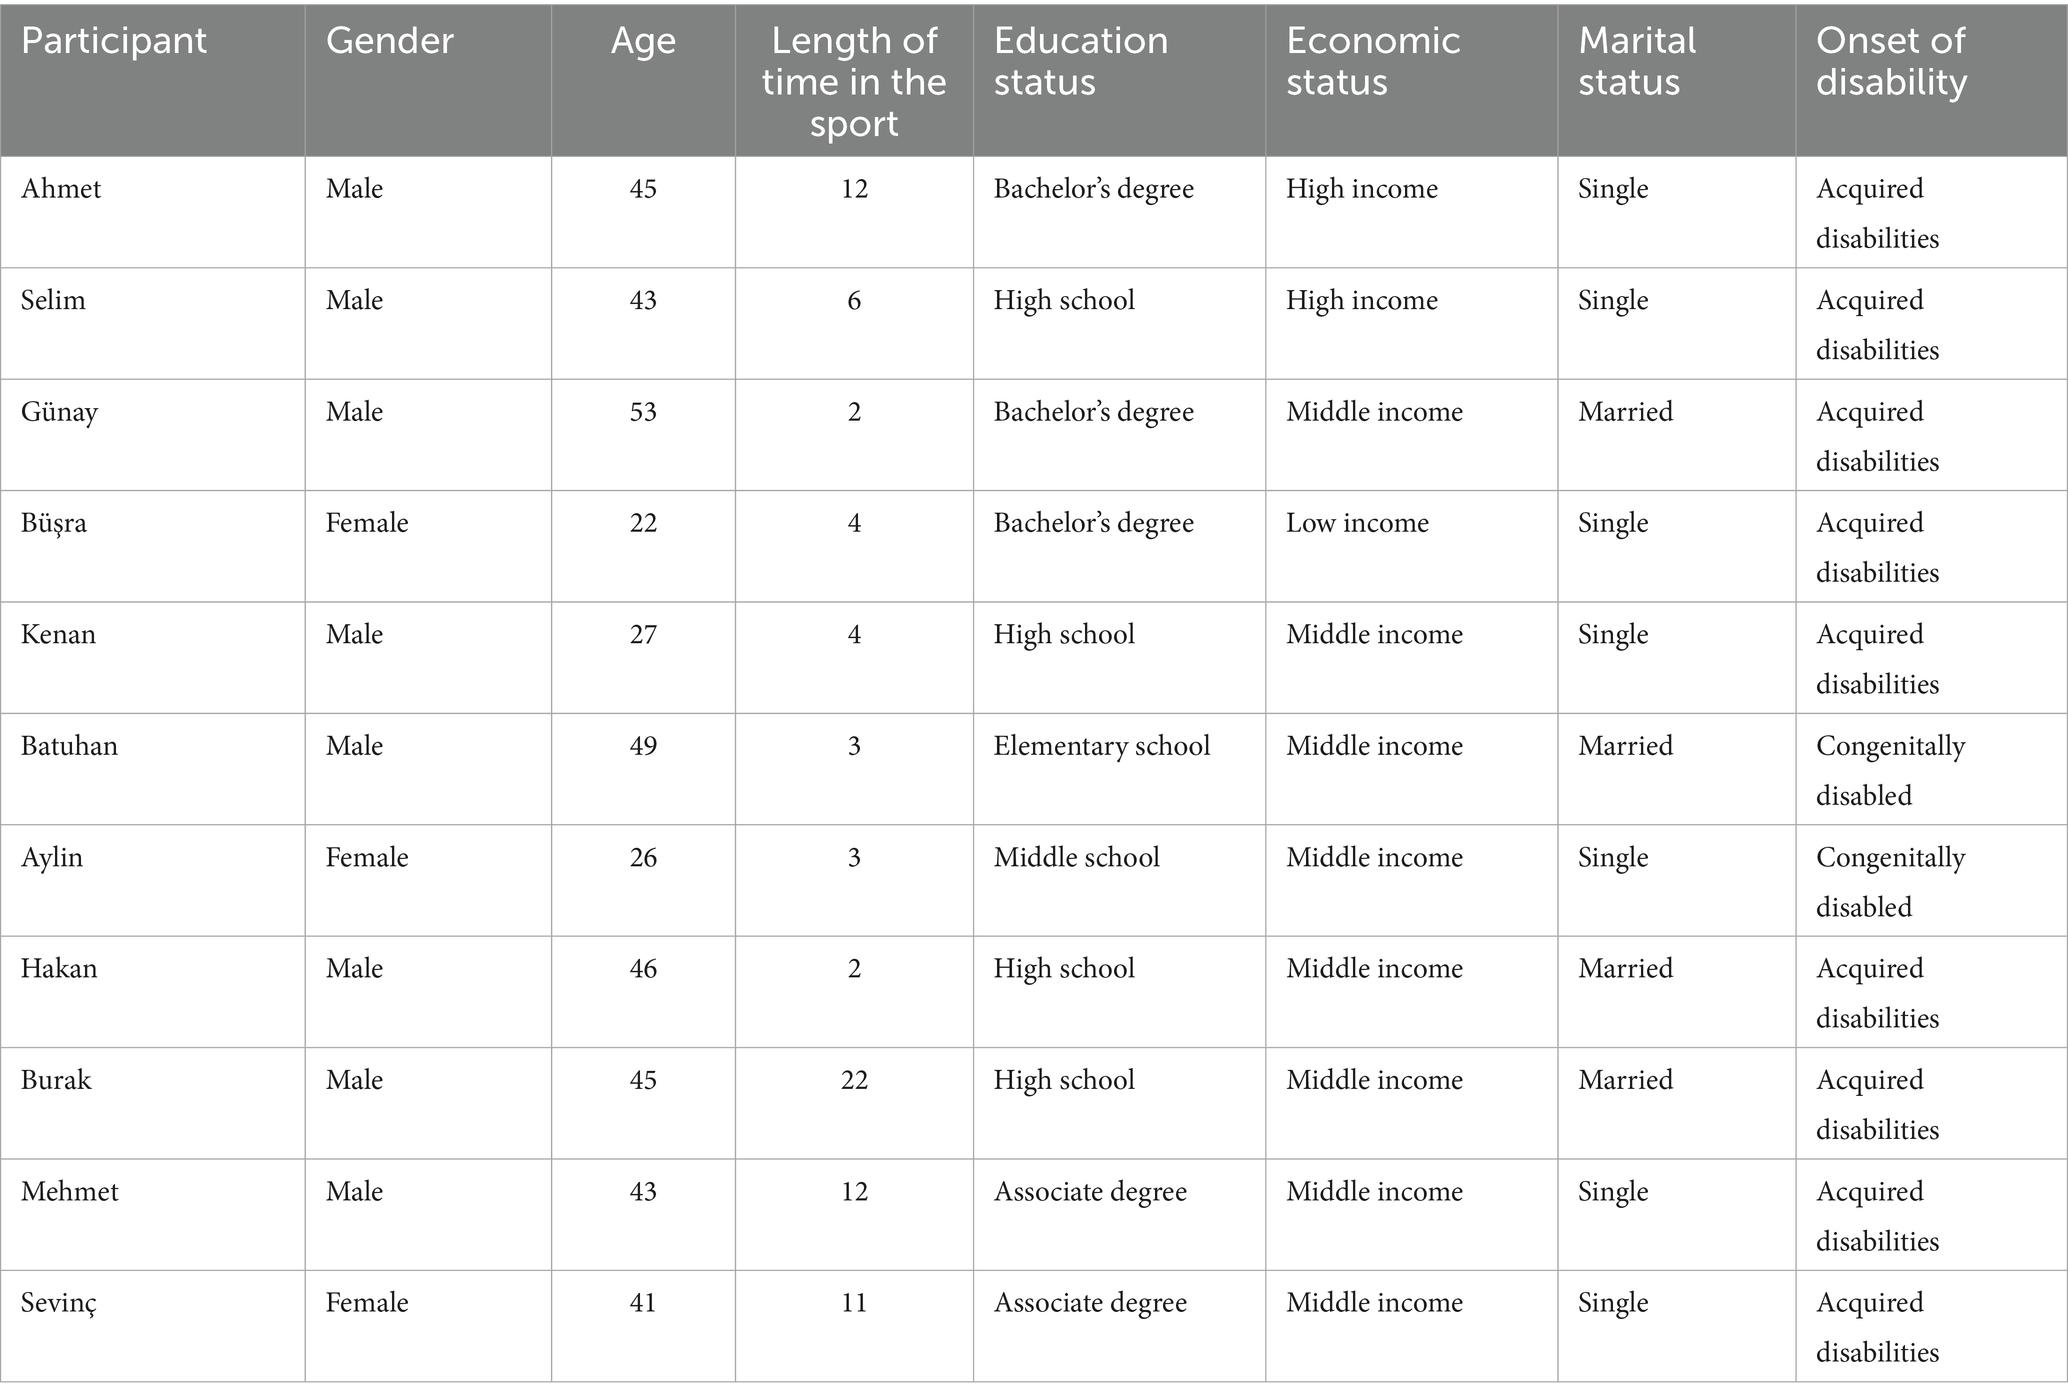Click the Participant column header

click(x=114, y=42)
